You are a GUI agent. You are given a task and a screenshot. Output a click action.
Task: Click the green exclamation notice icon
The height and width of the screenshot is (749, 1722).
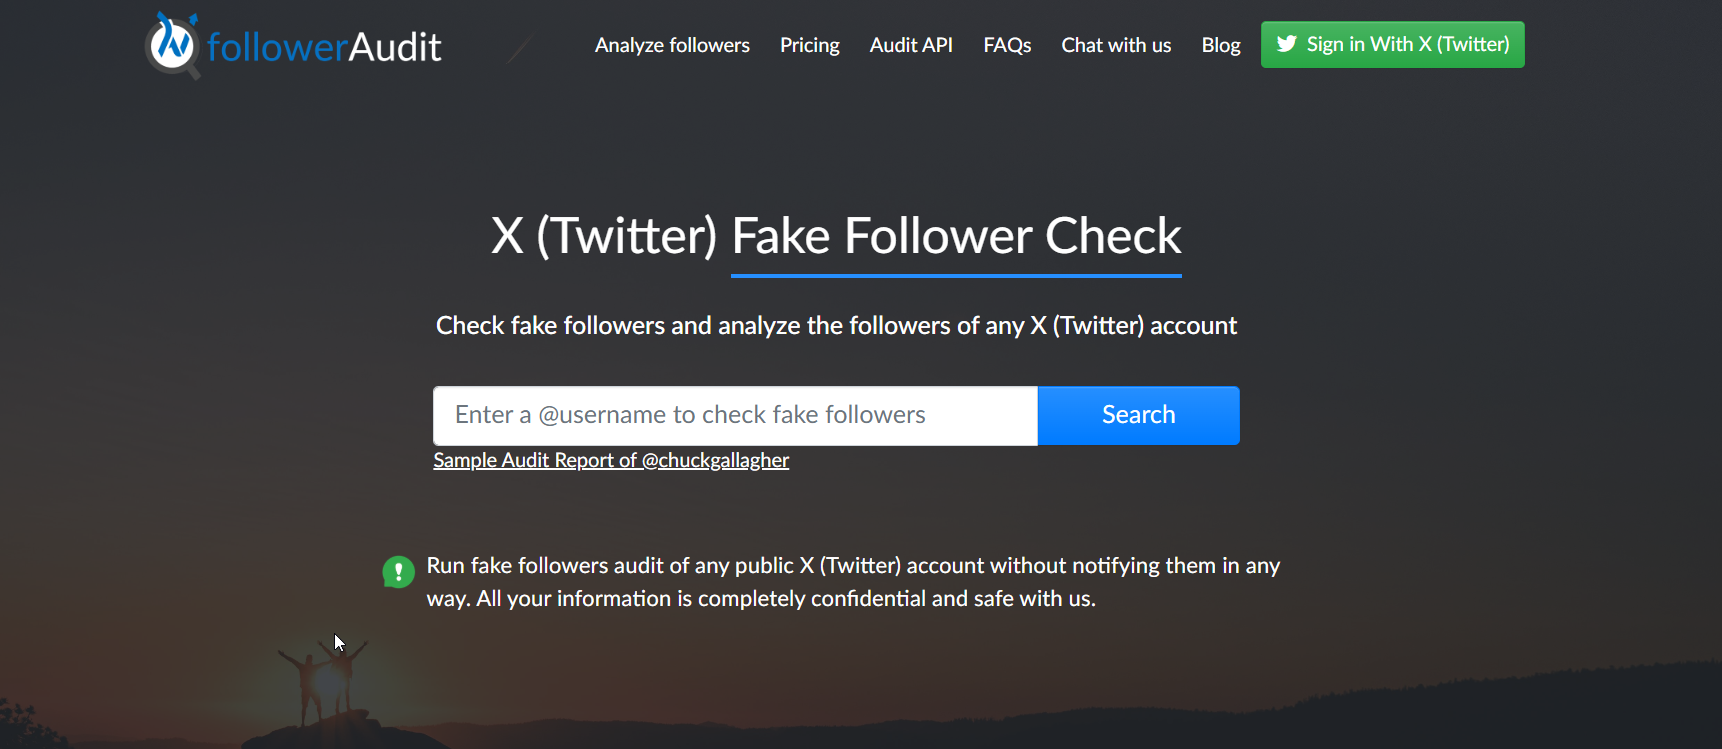click(398, 572)
